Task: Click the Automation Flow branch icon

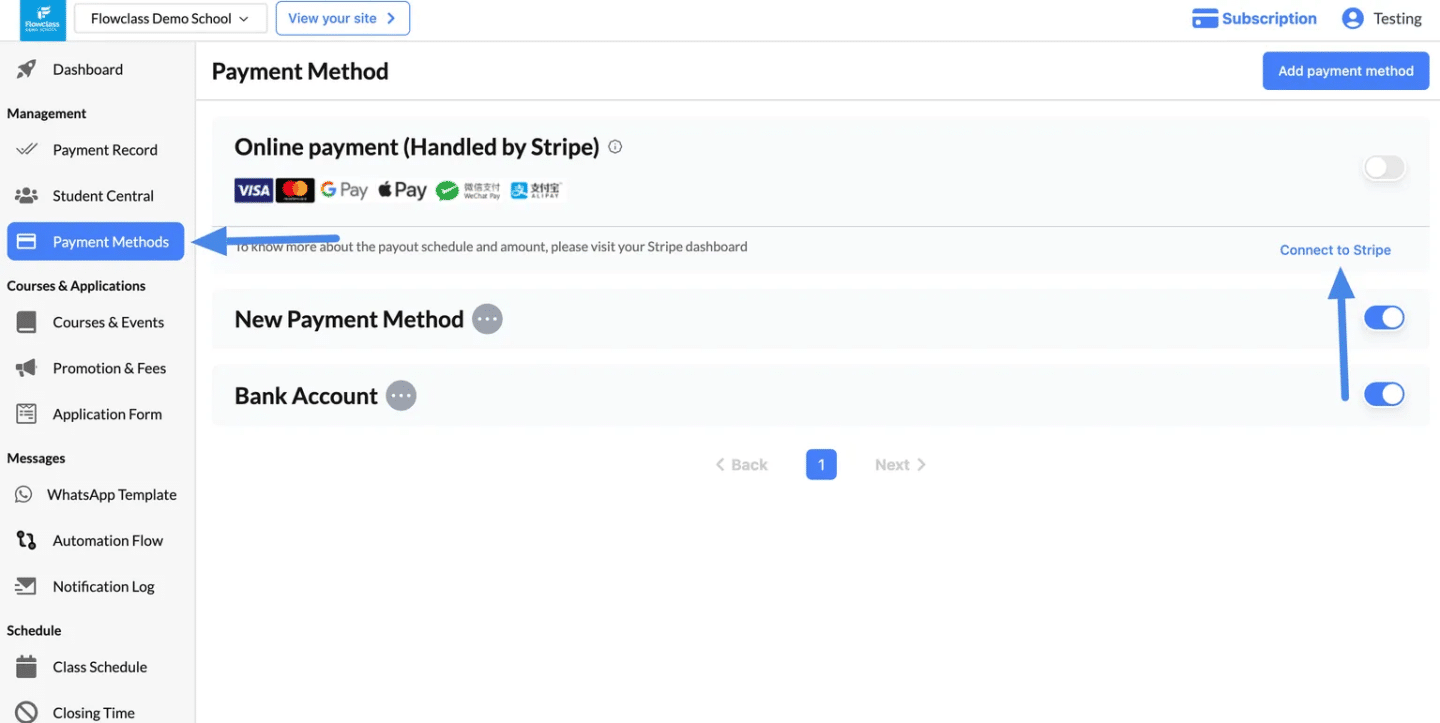Action: (26, 540)
